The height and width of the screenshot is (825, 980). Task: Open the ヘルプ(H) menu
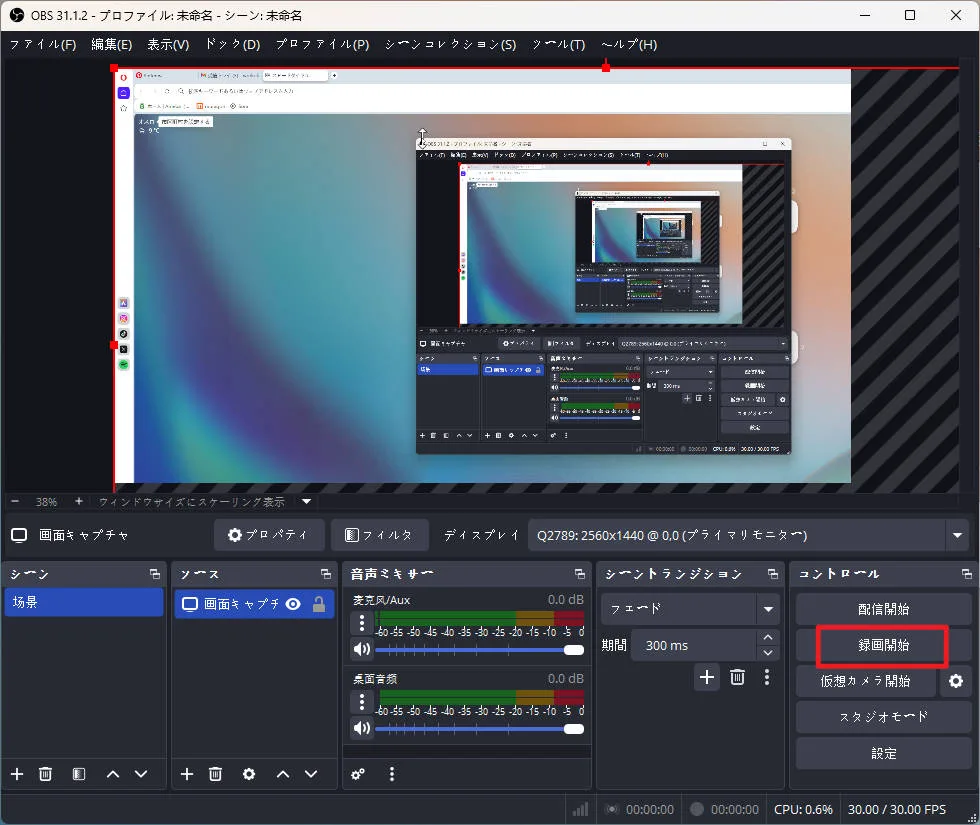pyautogui.click(x=629, y=44)
